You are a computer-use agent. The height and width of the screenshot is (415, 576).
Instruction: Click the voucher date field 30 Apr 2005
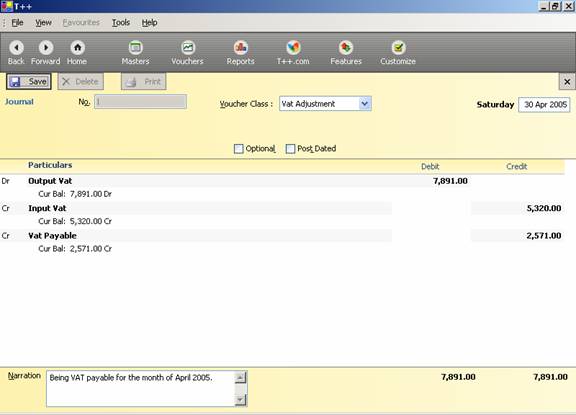[x=544, y=105]
